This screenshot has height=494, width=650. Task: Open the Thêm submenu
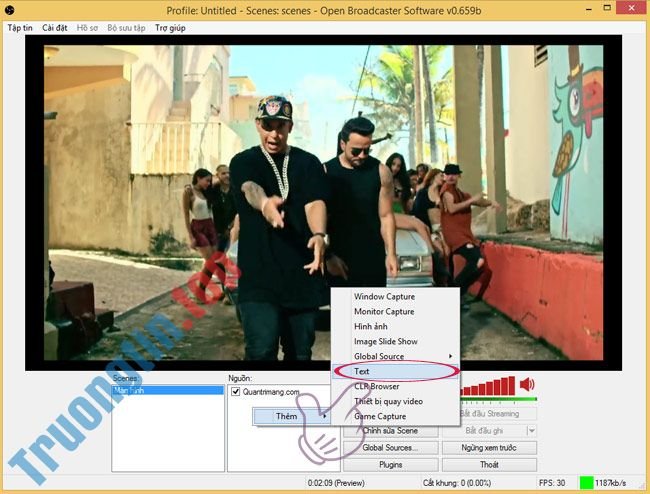292,416
